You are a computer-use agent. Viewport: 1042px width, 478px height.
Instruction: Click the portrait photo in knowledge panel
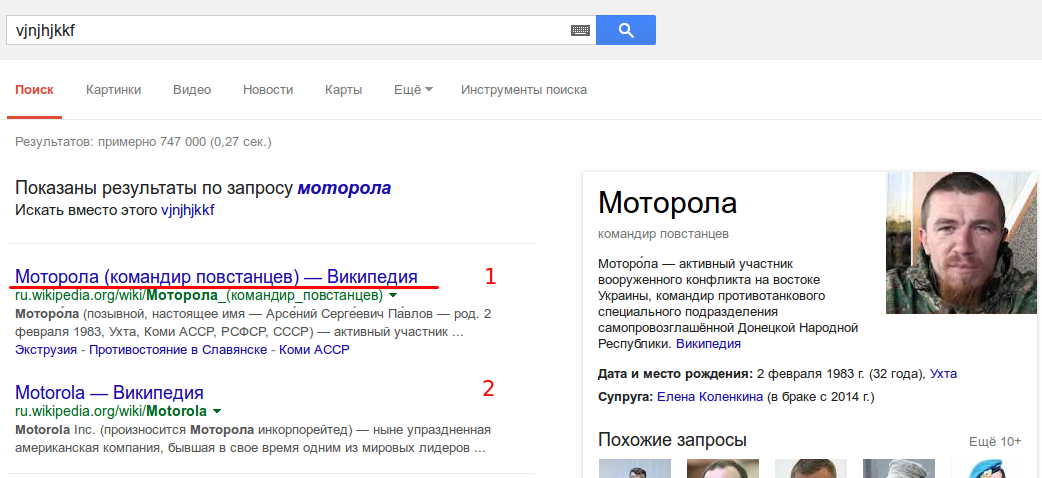click(962, 243)
